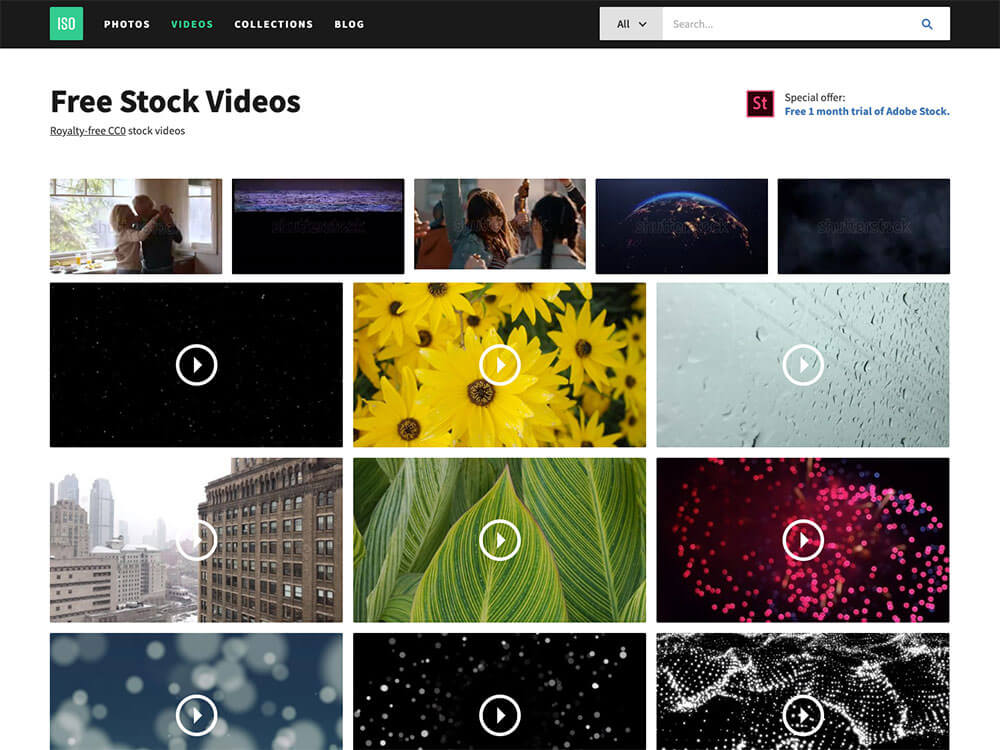Open the Earth at night thumbnail

pos(682,226)
